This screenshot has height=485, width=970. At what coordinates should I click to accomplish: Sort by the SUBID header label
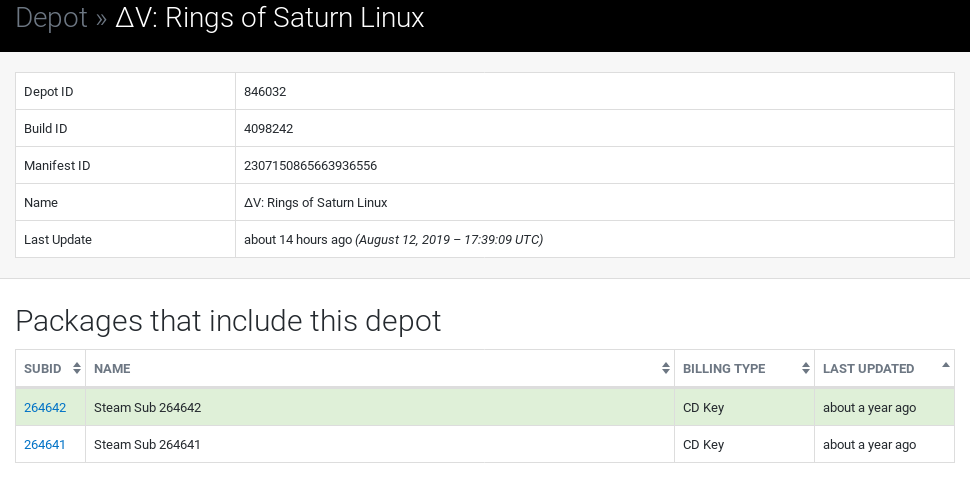[x=43, y=369]
